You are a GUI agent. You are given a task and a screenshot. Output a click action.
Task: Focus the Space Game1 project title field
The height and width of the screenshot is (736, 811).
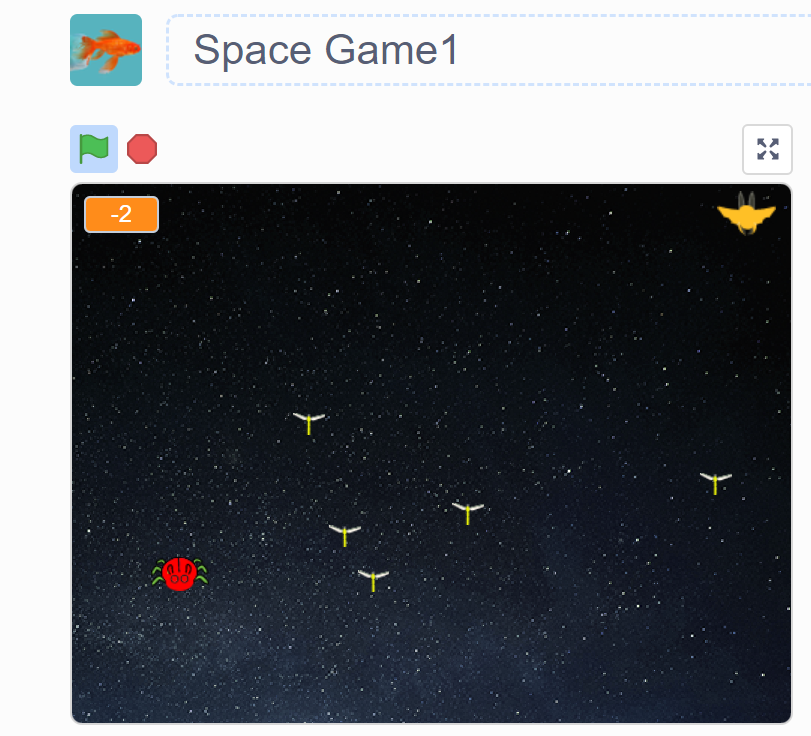489,50
